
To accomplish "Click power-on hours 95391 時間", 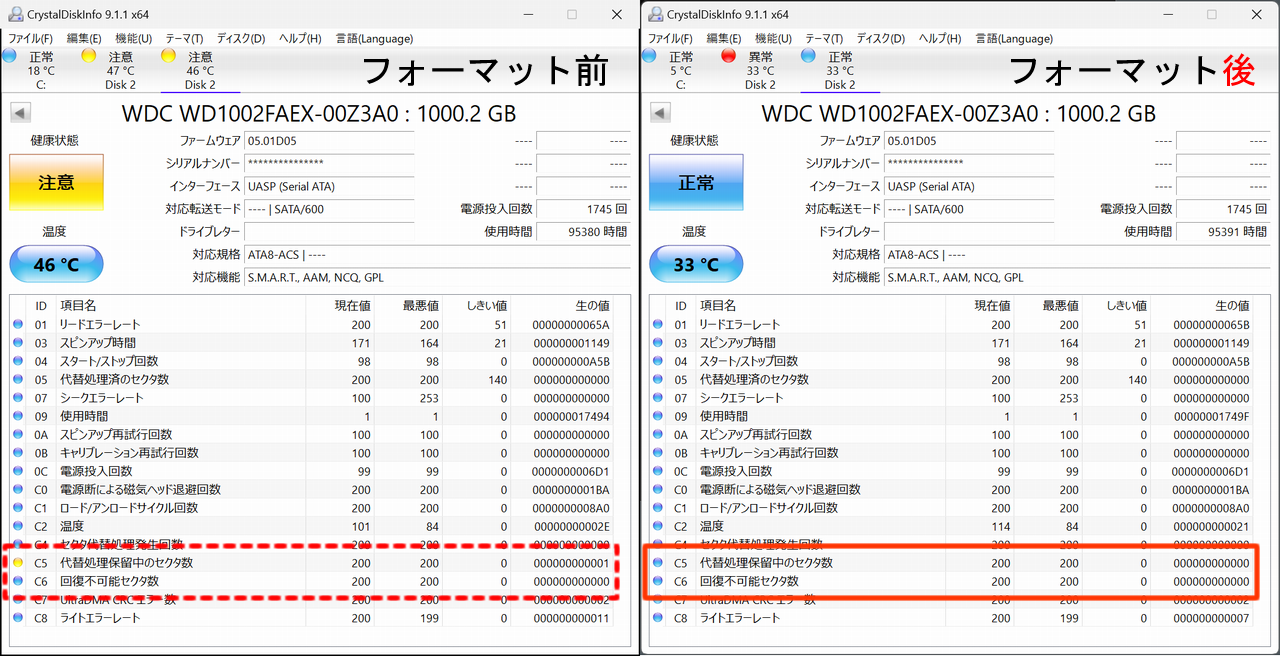I will coord(1223,231).
